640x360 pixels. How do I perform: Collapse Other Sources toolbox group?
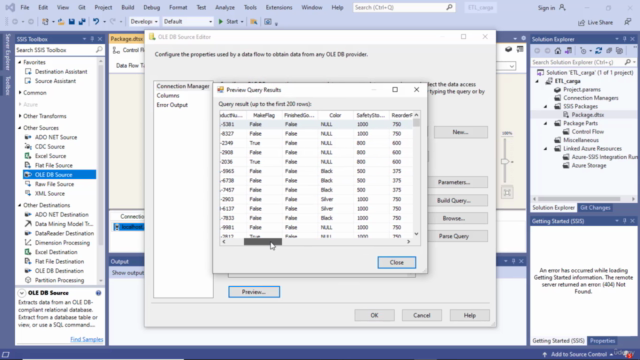20,128
